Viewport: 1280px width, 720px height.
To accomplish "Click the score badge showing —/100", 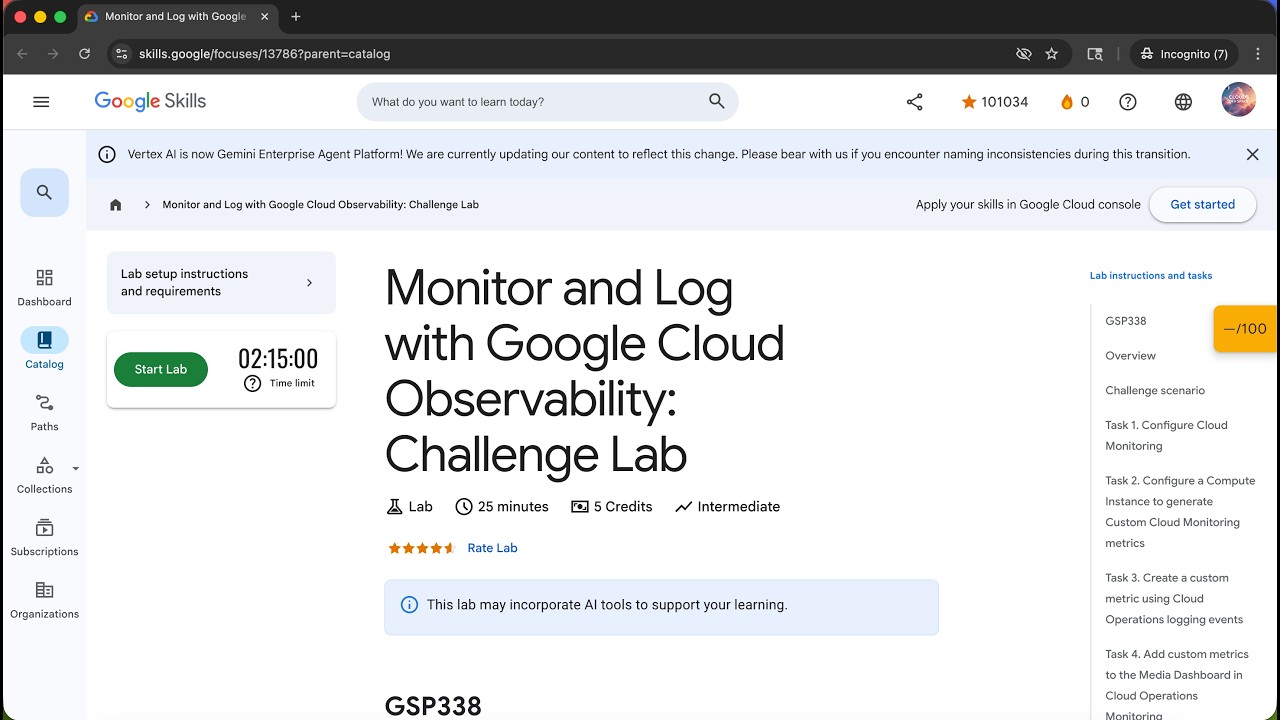I will [1245, 328].
